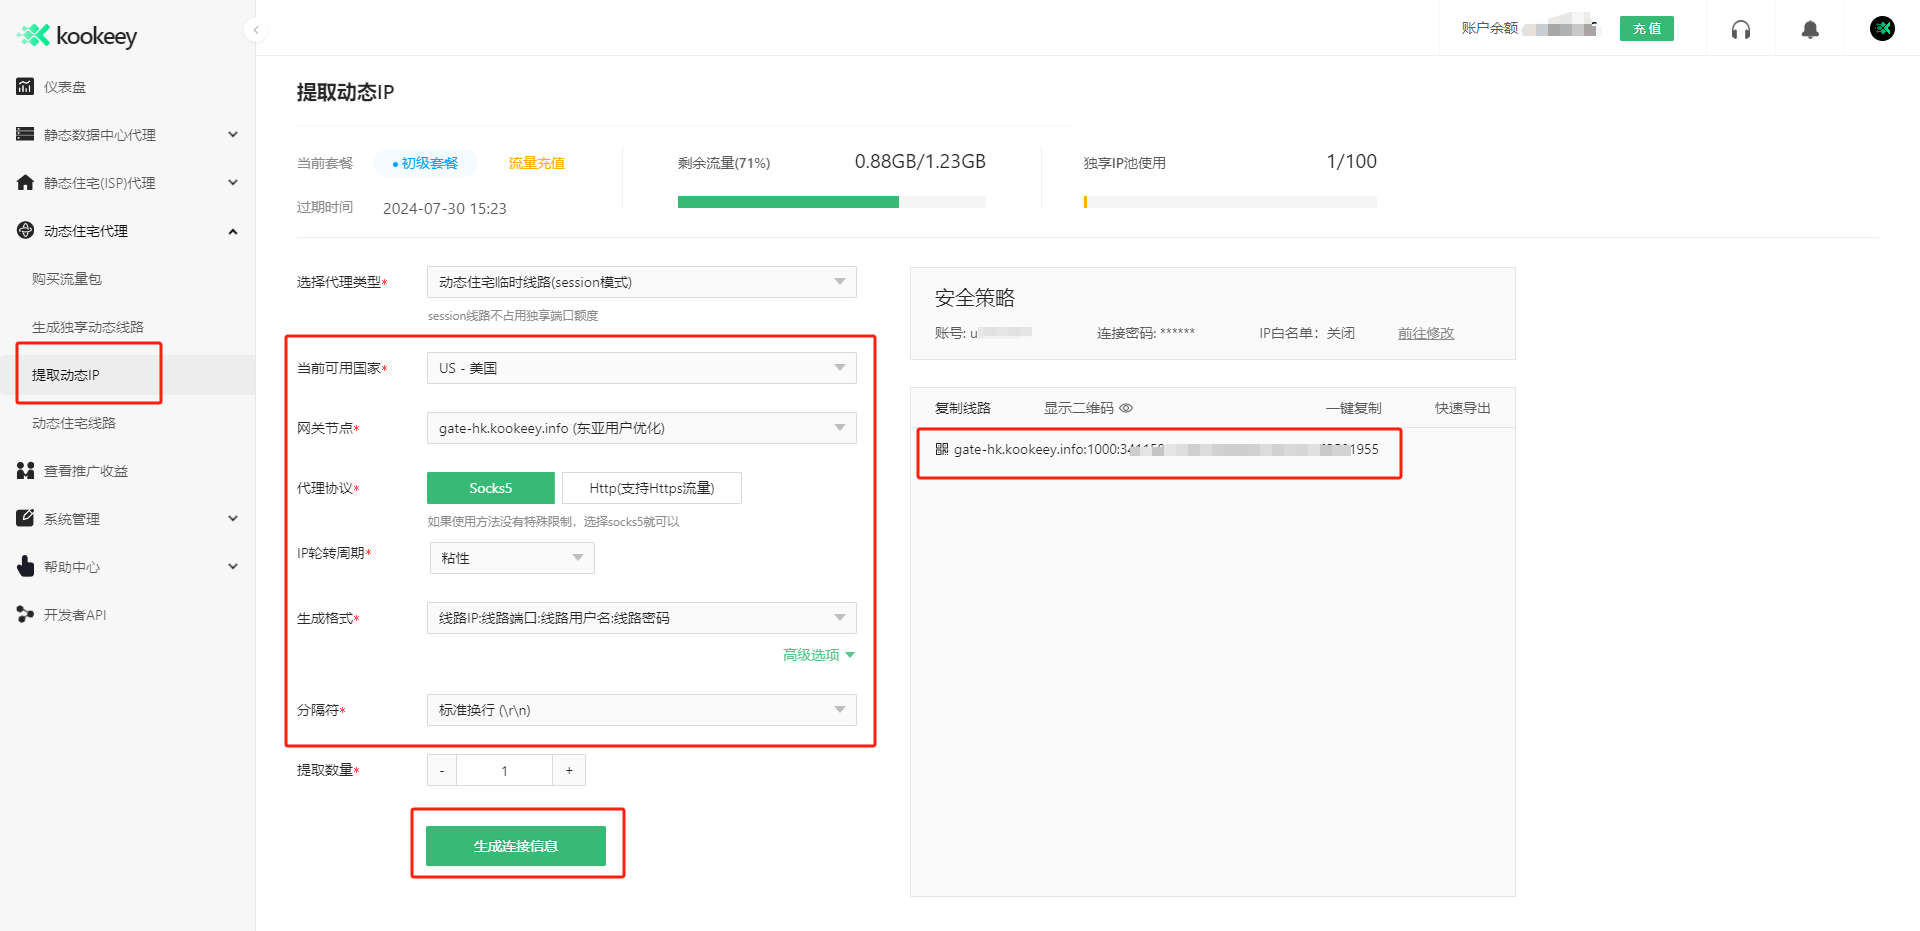The width and height of the screenshot is (1920, 931).
Task: Click the notification bell icon
Action: coord(1809,30)
